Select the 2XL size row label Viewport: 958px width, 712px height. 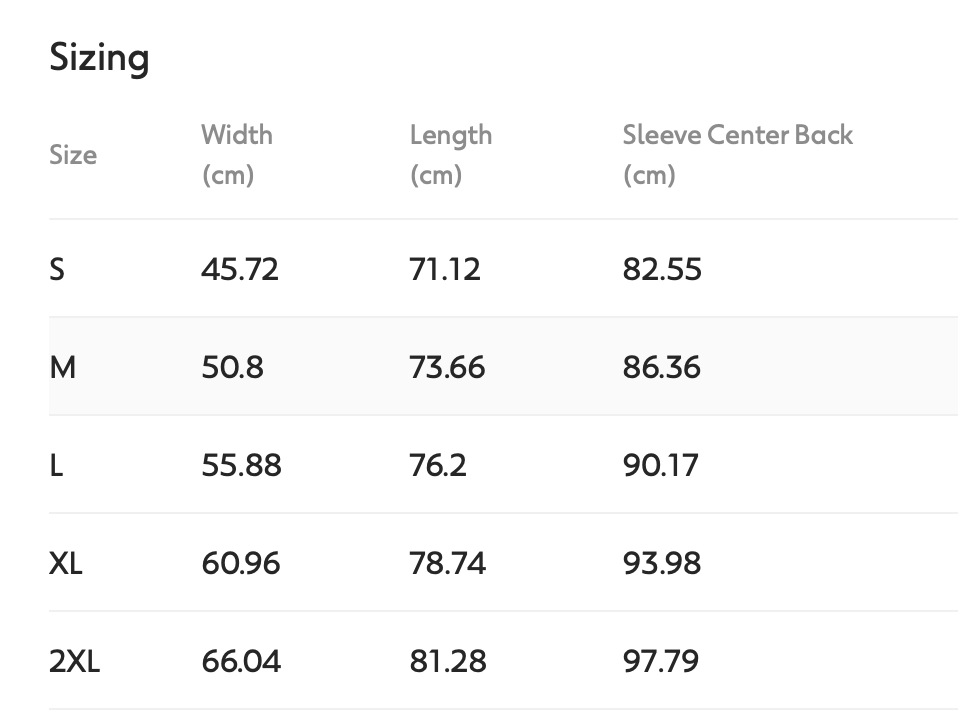(75, 661)
